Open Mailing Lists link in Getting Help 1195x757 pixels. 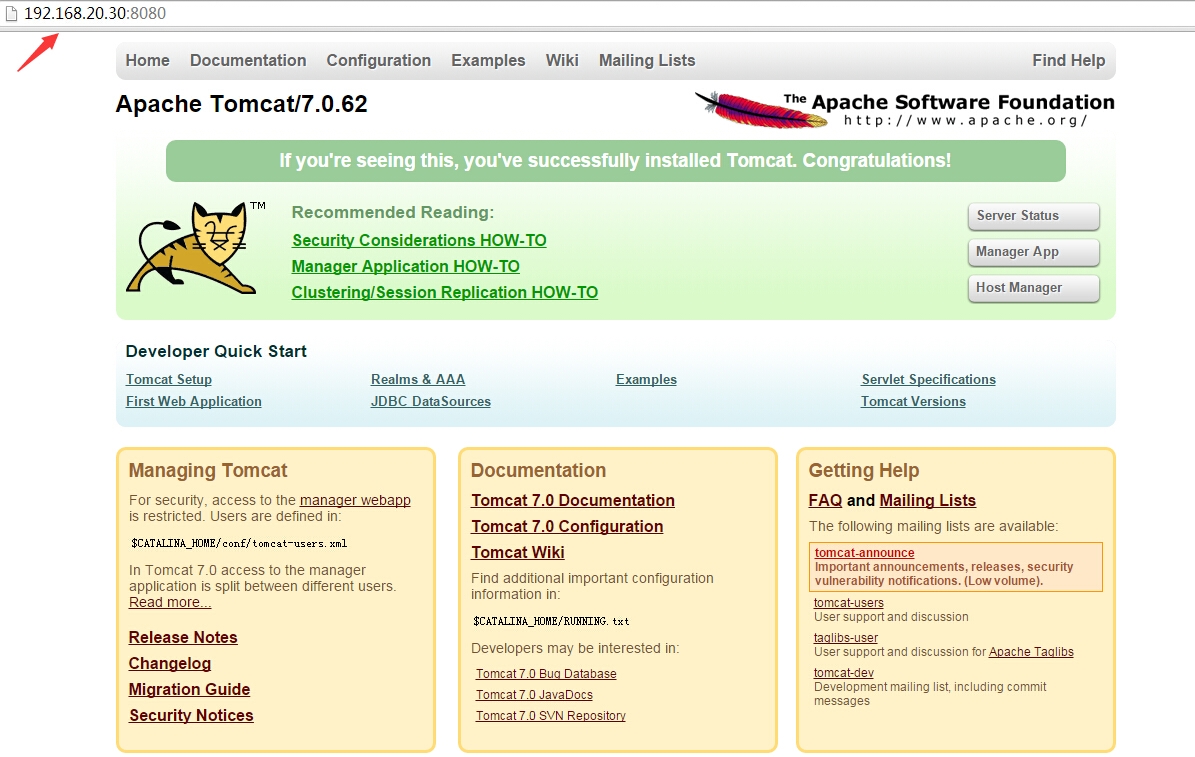[927, 500]
